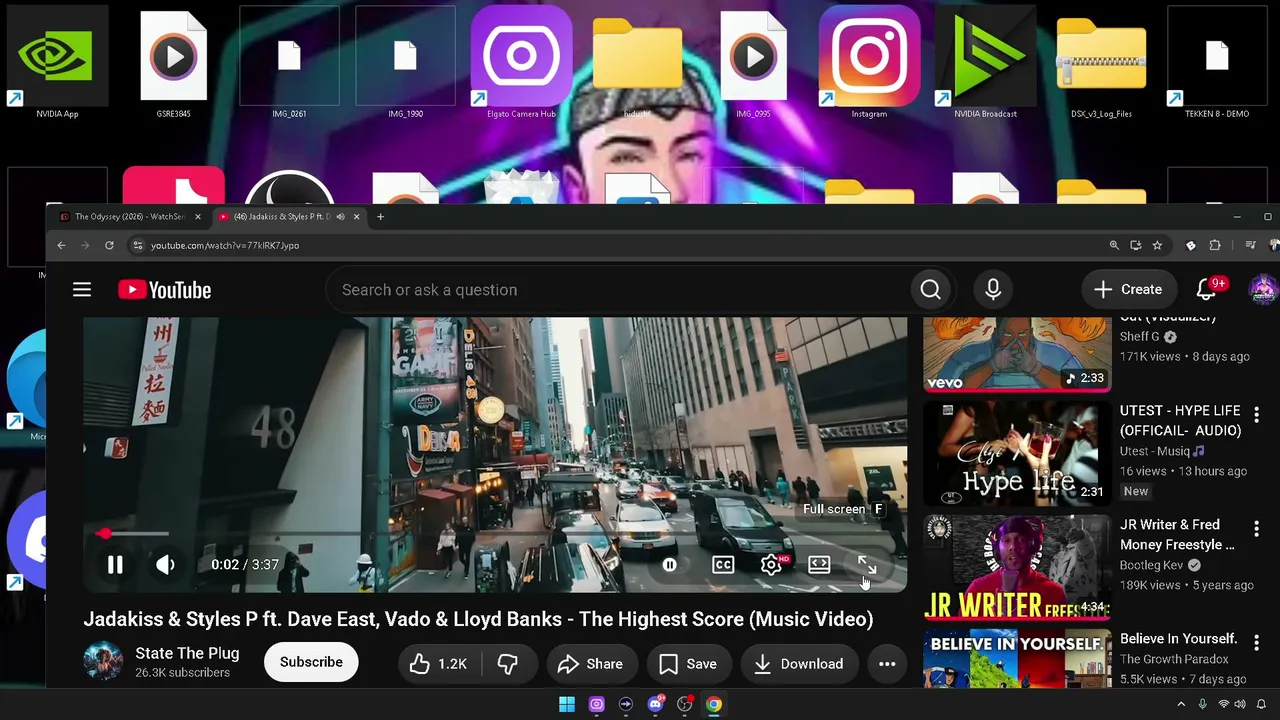
Task: Open the State The Plug channel name link
Action: 187,653
